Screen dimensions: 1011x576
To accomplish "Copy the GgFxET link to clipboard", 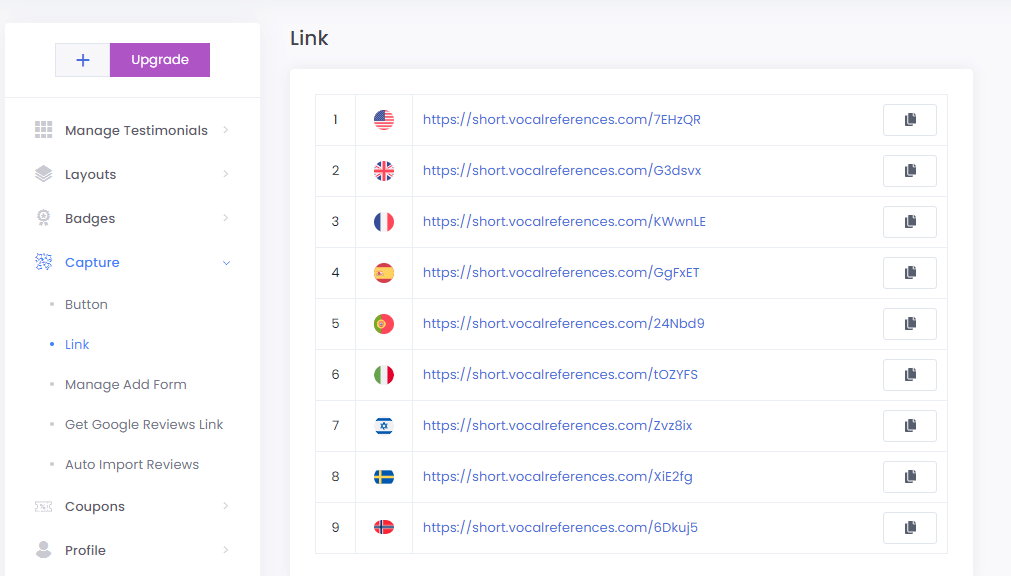I will click(x=910, y=272).
